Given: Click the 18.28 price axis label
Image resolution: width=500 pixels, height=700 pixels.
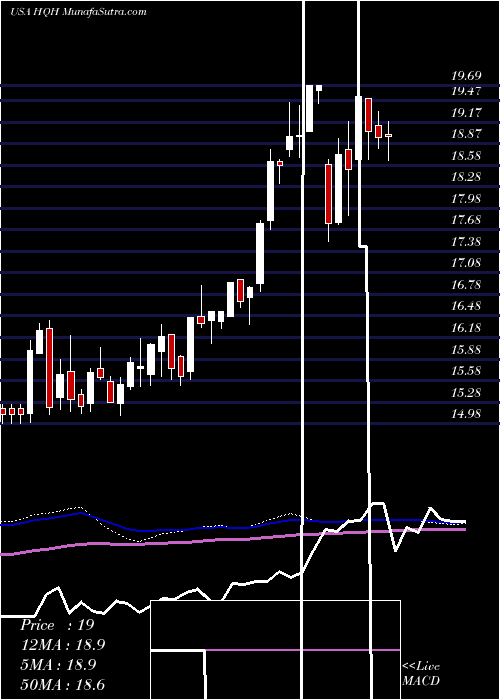Looking at the screenshot, I should tap(467, 177).
